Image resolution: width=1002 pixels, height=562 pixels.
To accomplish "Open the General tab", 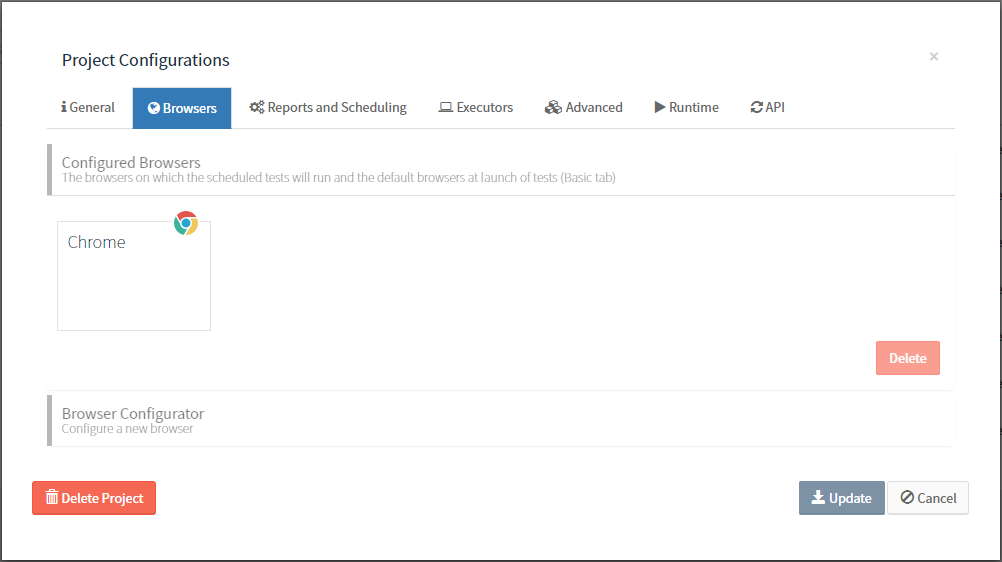I will [88, 107].
